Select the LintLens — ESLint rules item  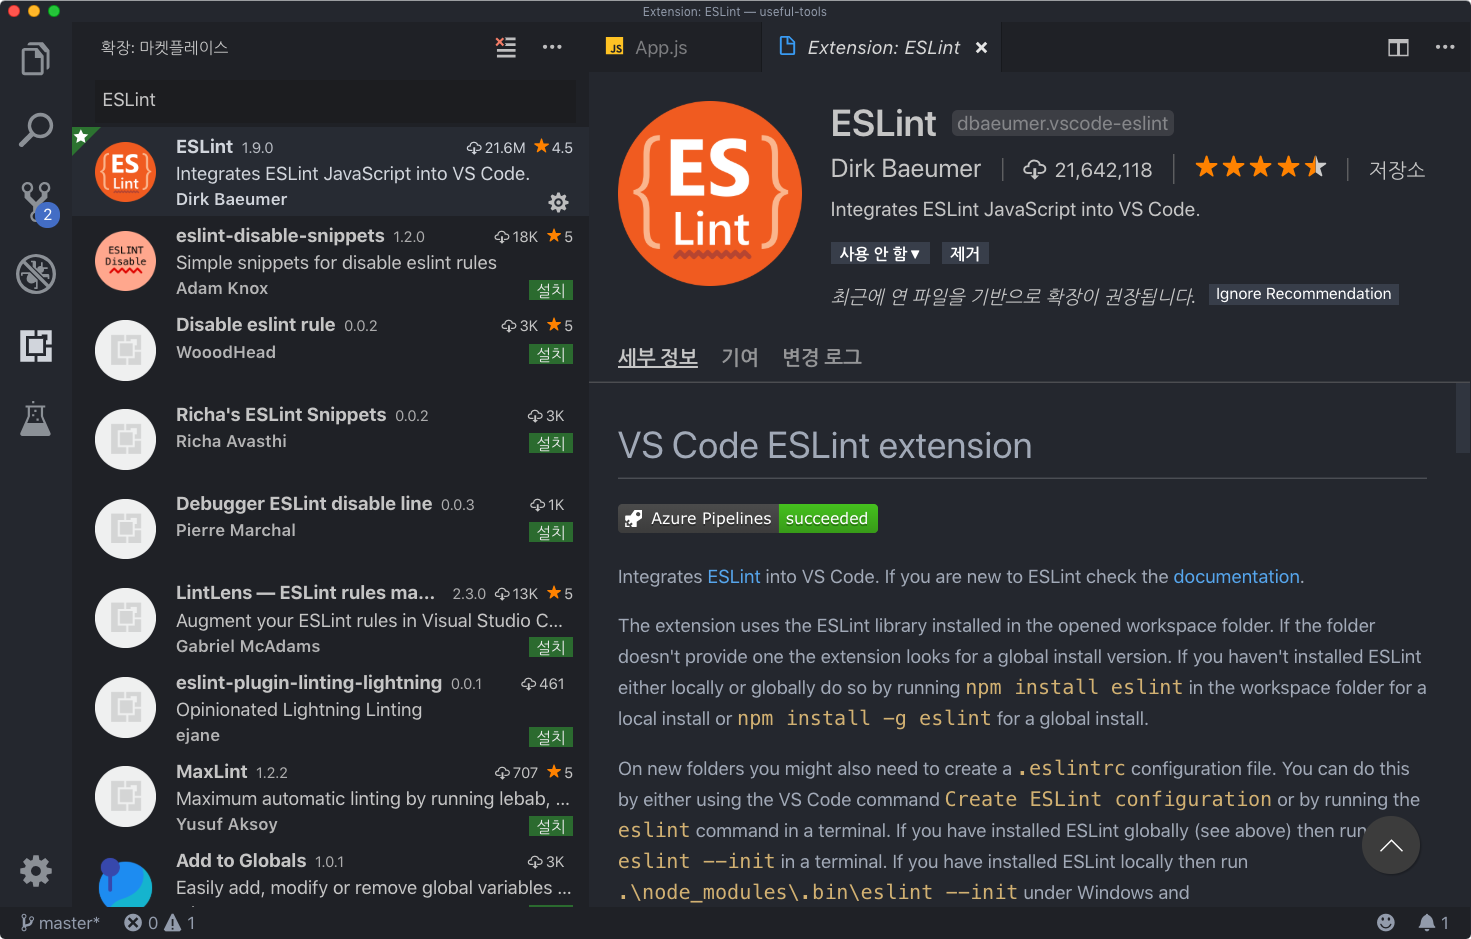point(330,618)
